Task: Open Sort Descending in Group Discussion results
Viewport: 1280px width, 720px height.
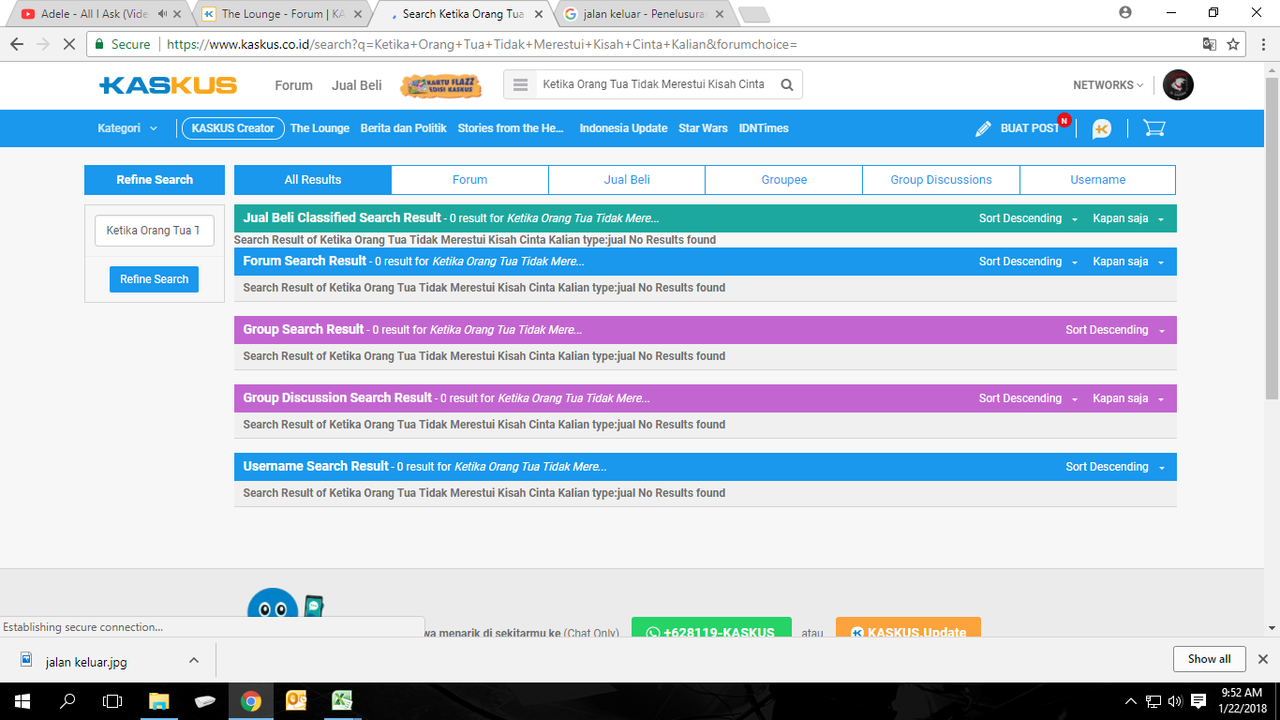Action: 1028,398
